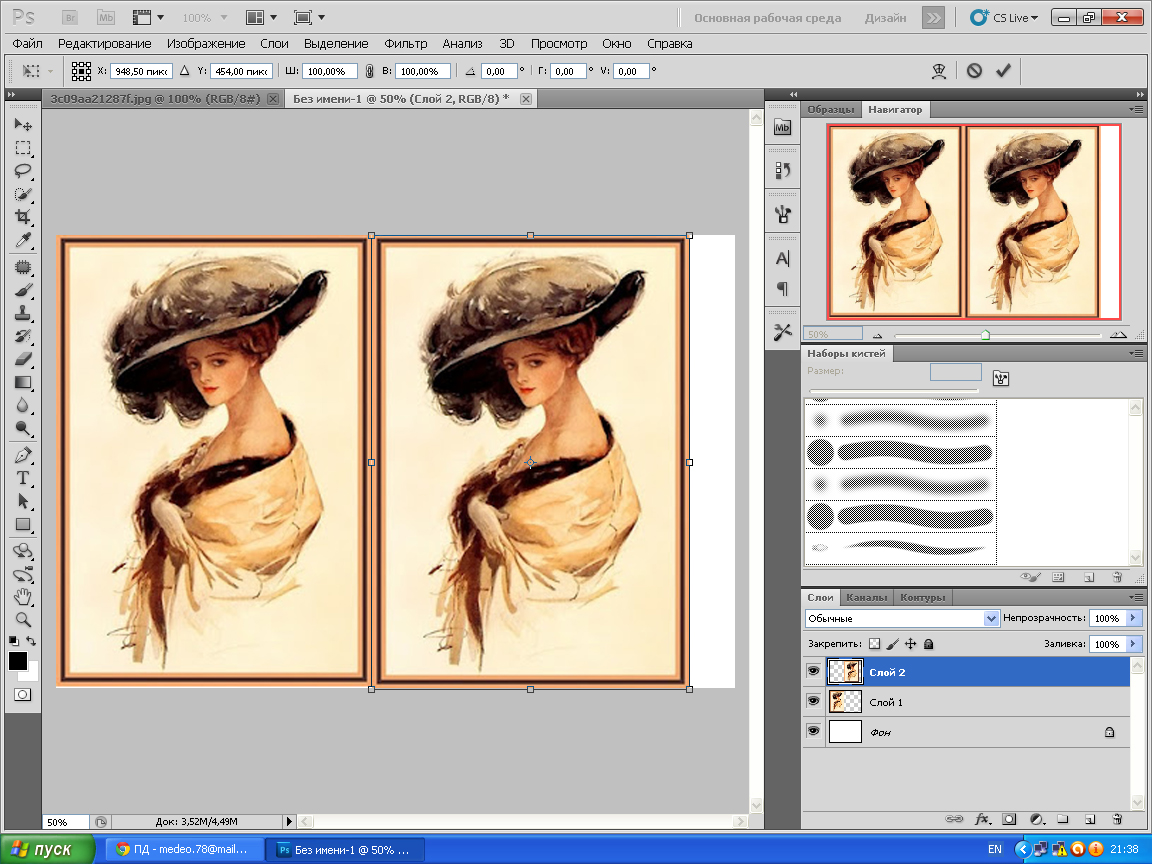Add layer style fx button
Screen dimensions: 1152x864
pyautogui.click(x=982, y=819)
